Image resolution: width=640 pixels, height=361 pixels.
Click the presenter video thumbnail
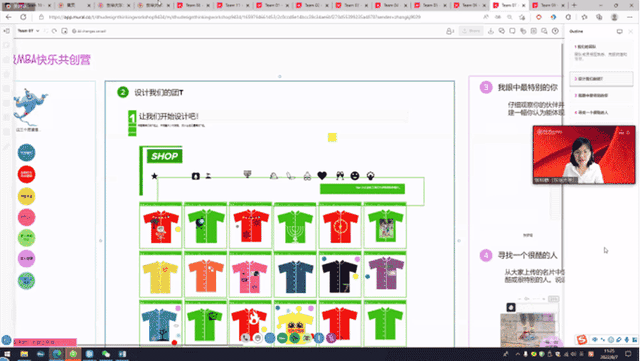click(584, 155)
